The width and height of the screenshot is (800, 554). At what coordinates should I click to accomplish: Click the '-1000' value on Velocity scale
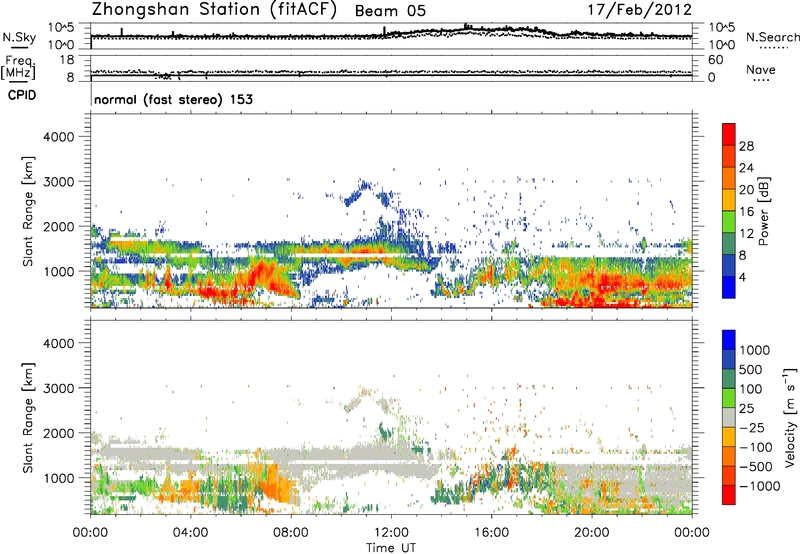(x=760, y=486)
